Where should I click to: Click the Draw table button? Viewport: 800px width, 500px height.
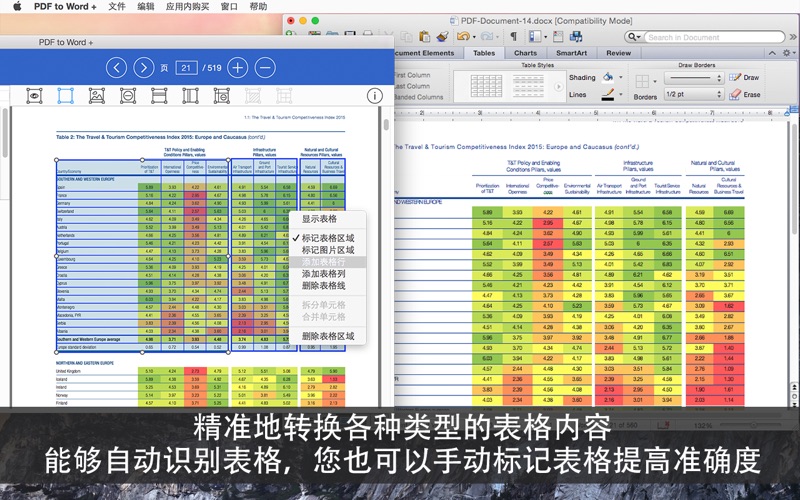744,78
